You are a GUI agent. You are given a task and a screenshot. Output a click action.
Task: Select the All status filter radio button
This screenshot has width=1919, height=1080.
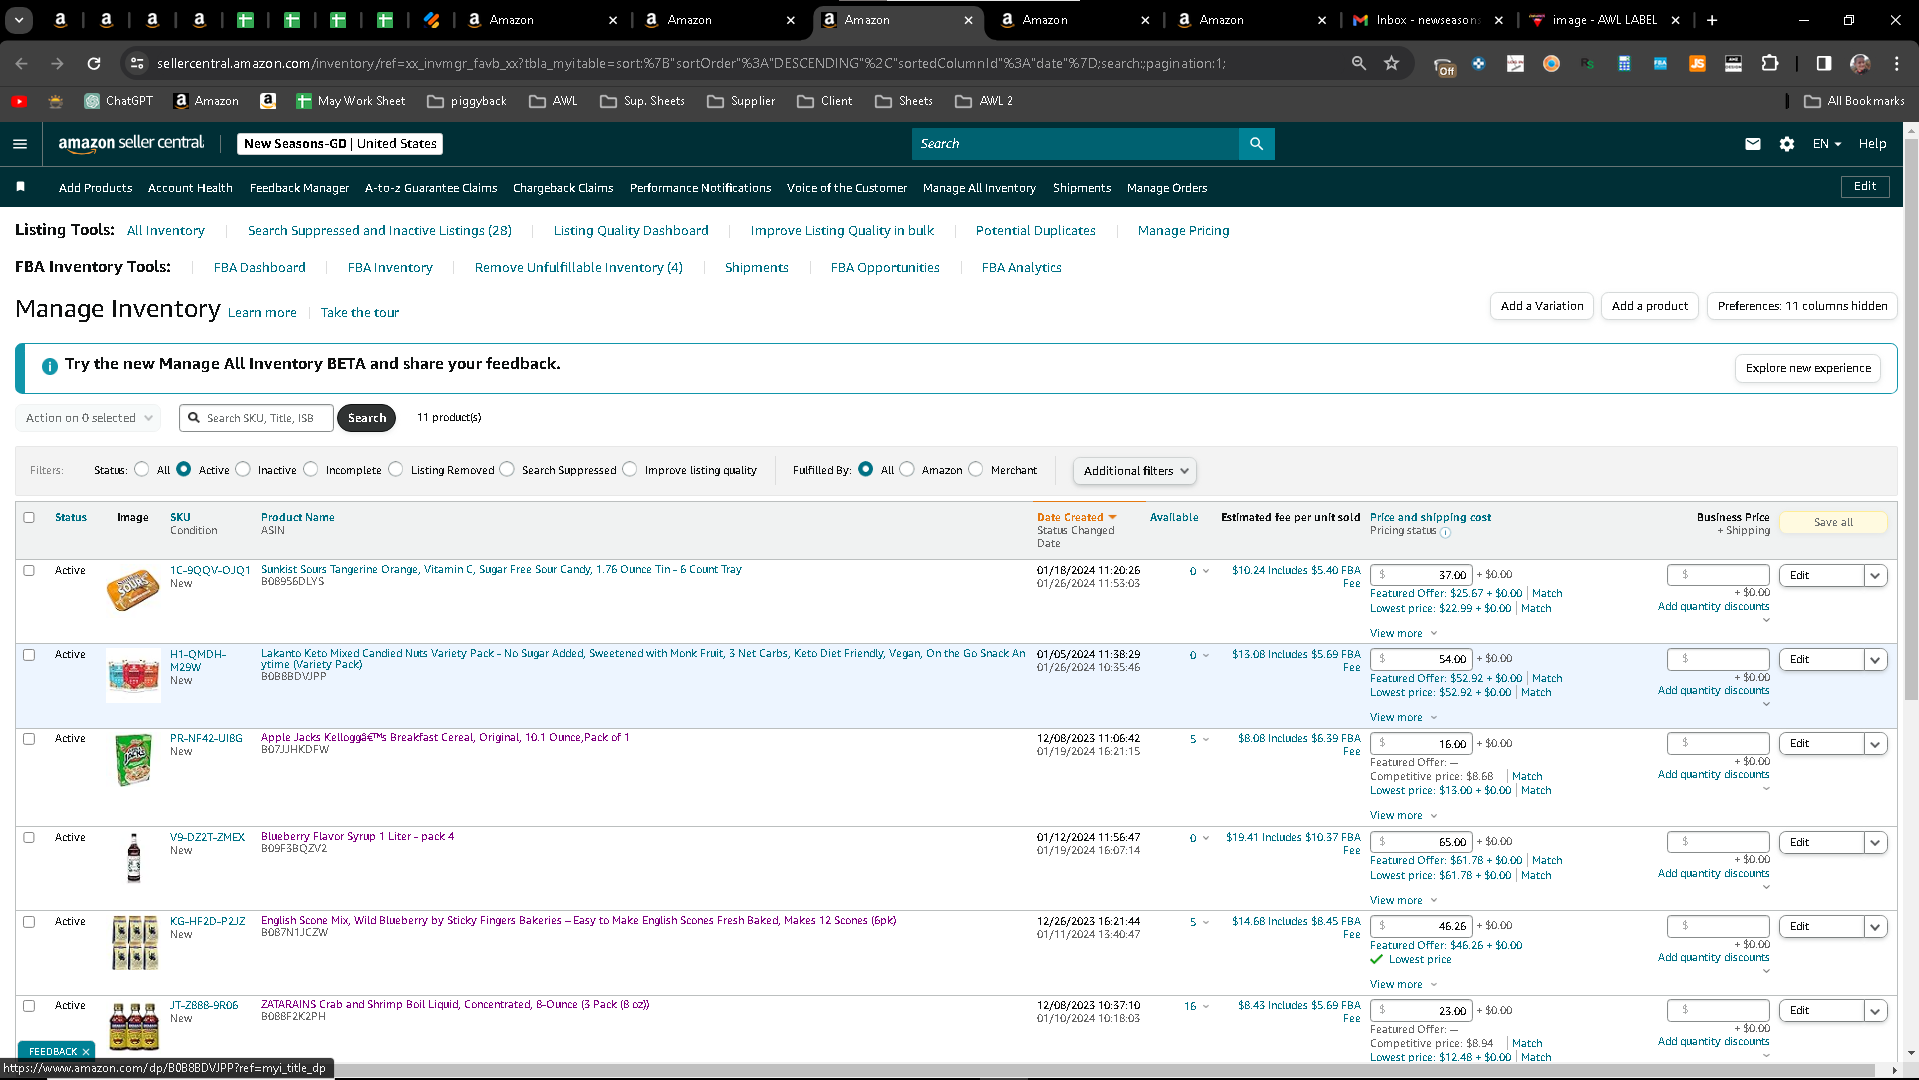(x=142, y=469)
